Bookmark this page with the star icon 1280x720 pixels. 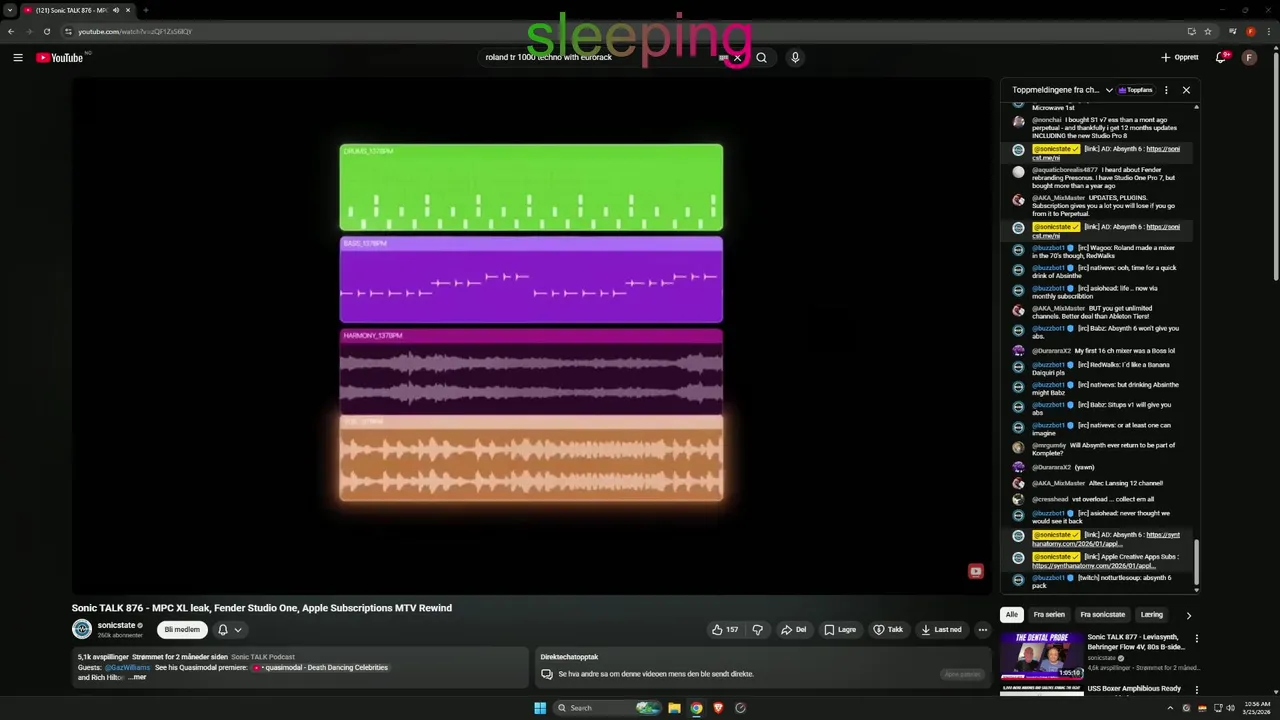tap(1207, 31)
